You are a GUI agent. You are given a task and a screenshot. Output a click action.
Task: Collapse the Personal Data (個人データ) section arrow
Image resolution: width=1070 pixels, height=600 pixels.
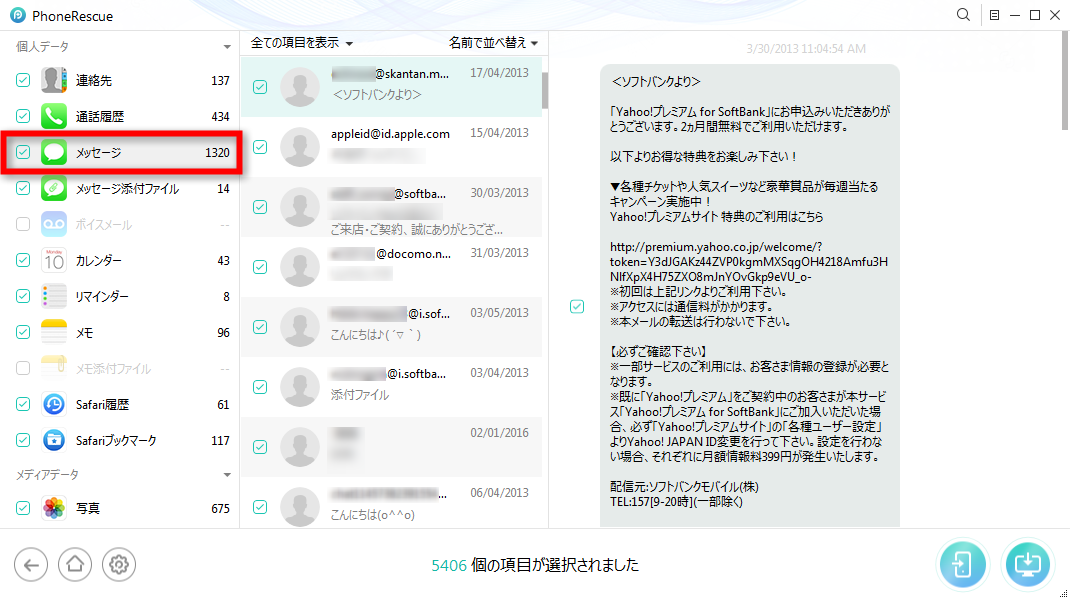227,47
